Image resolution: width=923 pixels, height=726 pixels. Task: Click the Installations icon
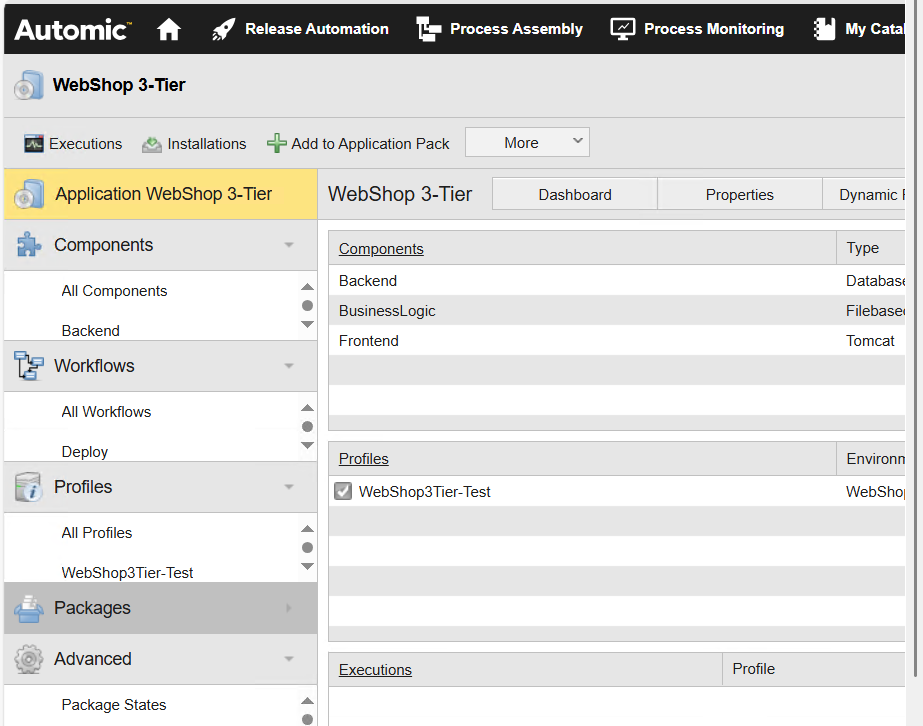pos(152,144)
